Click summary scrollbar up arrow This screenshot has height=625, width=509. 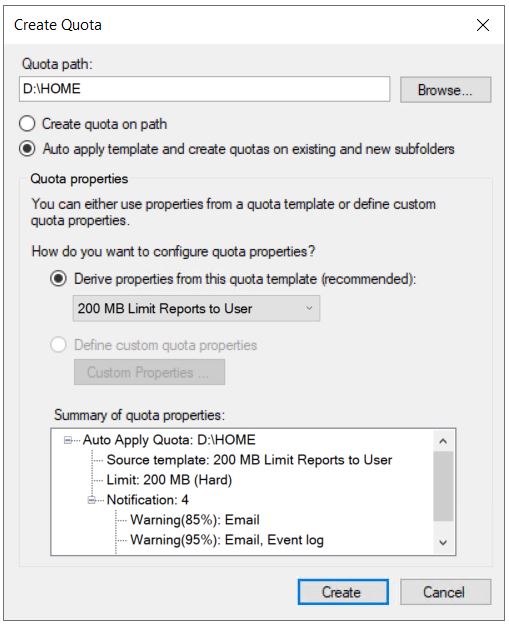[443, 441]
